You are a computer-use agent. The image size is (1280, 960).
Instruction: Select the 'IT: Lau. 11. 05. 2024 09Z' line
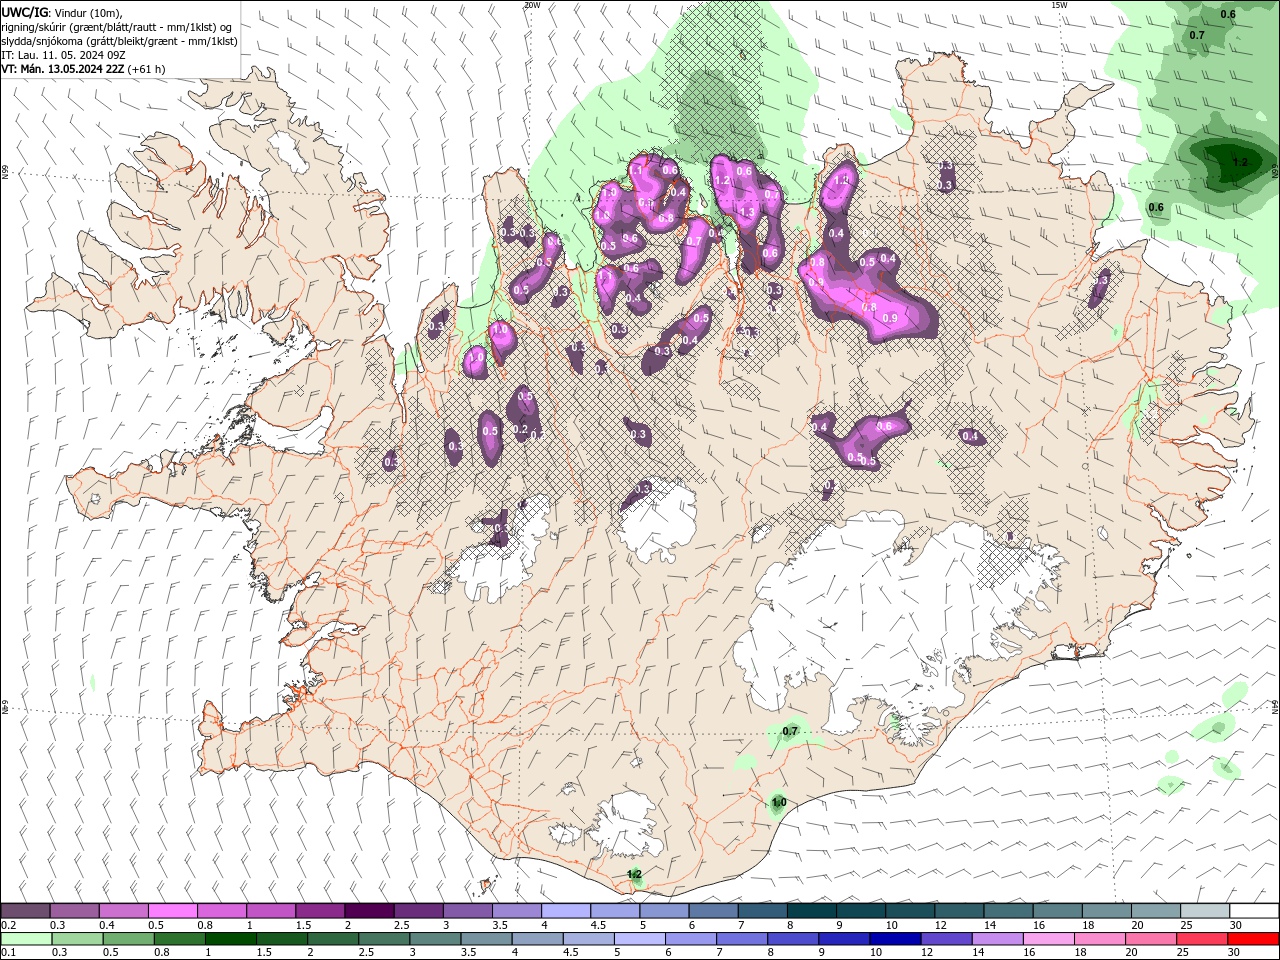click(64, 55)
